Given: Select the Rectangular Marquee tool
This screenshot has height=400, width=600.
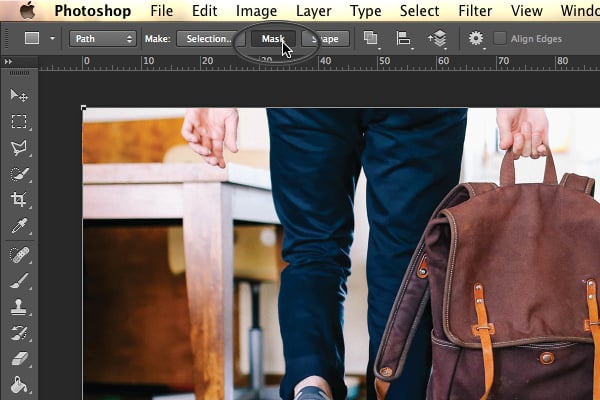Looking at the screenshot, I should tap(19, 121).
